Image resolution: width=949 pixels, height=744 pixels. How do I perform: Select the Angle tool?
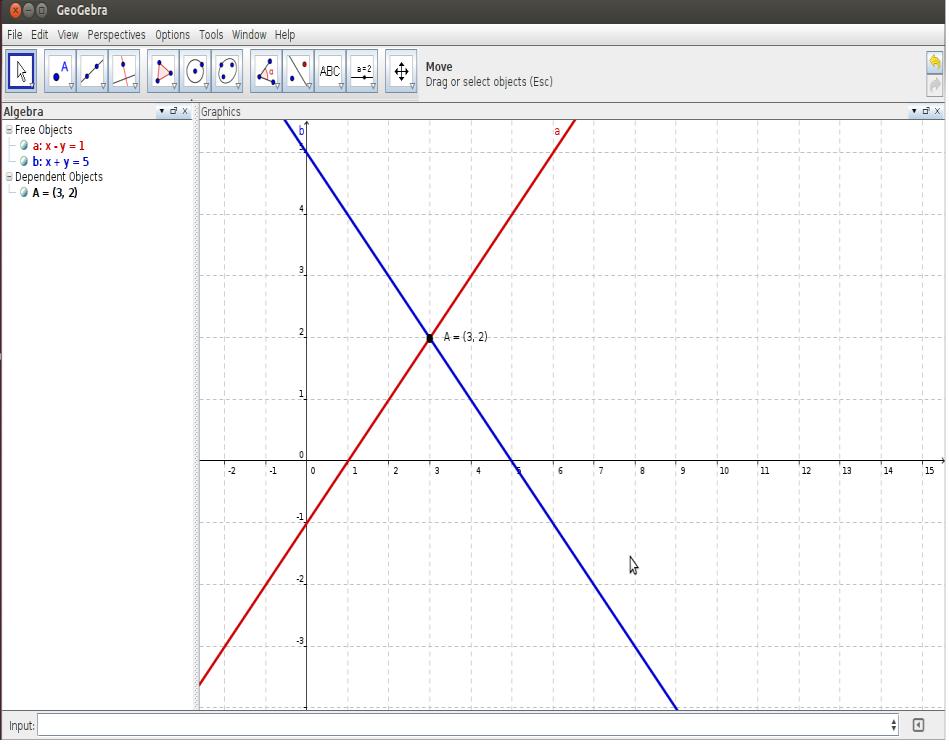click(266, 71)
